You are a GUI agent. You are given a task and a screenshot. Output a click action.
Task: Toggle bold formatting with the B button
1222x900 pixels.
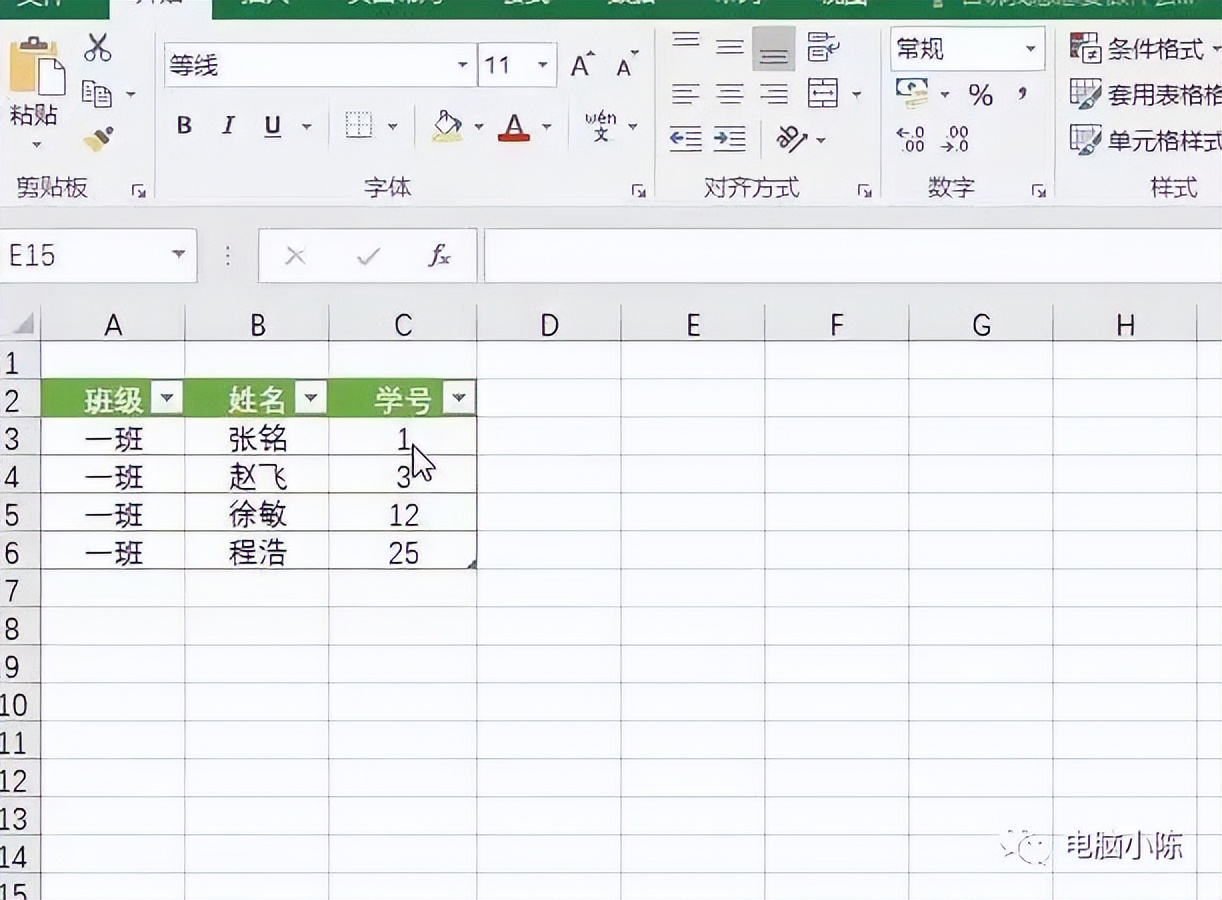tap(183, 126)
